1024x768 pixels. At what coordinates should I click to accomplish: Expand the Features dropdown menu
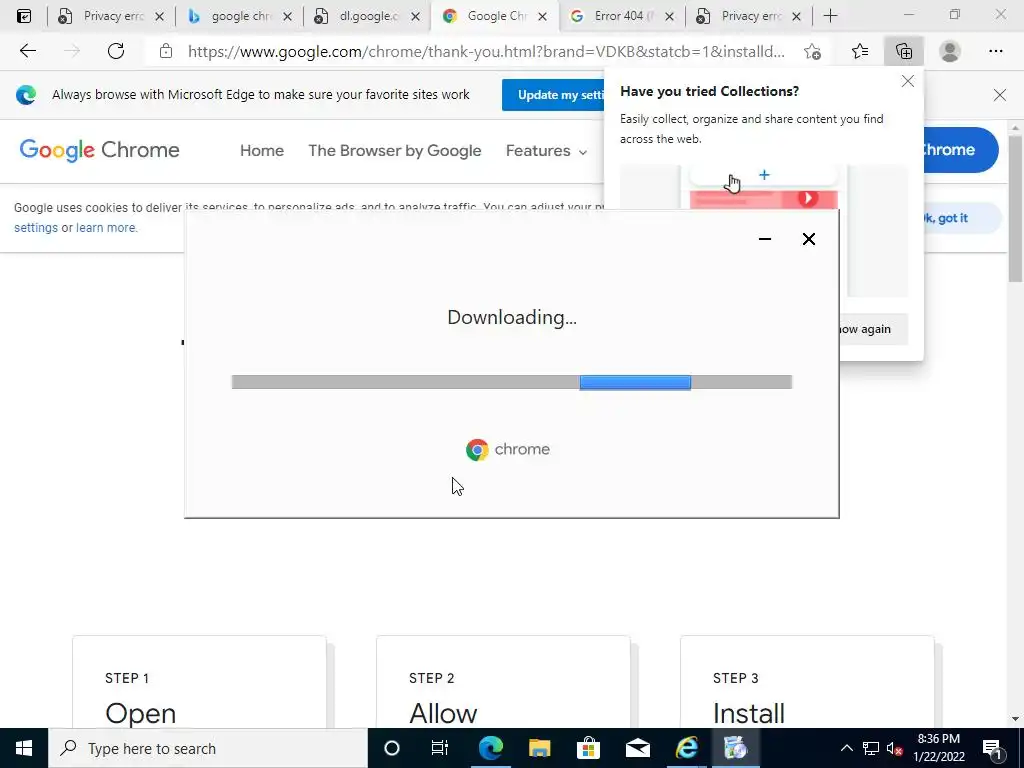pos(547,151)
